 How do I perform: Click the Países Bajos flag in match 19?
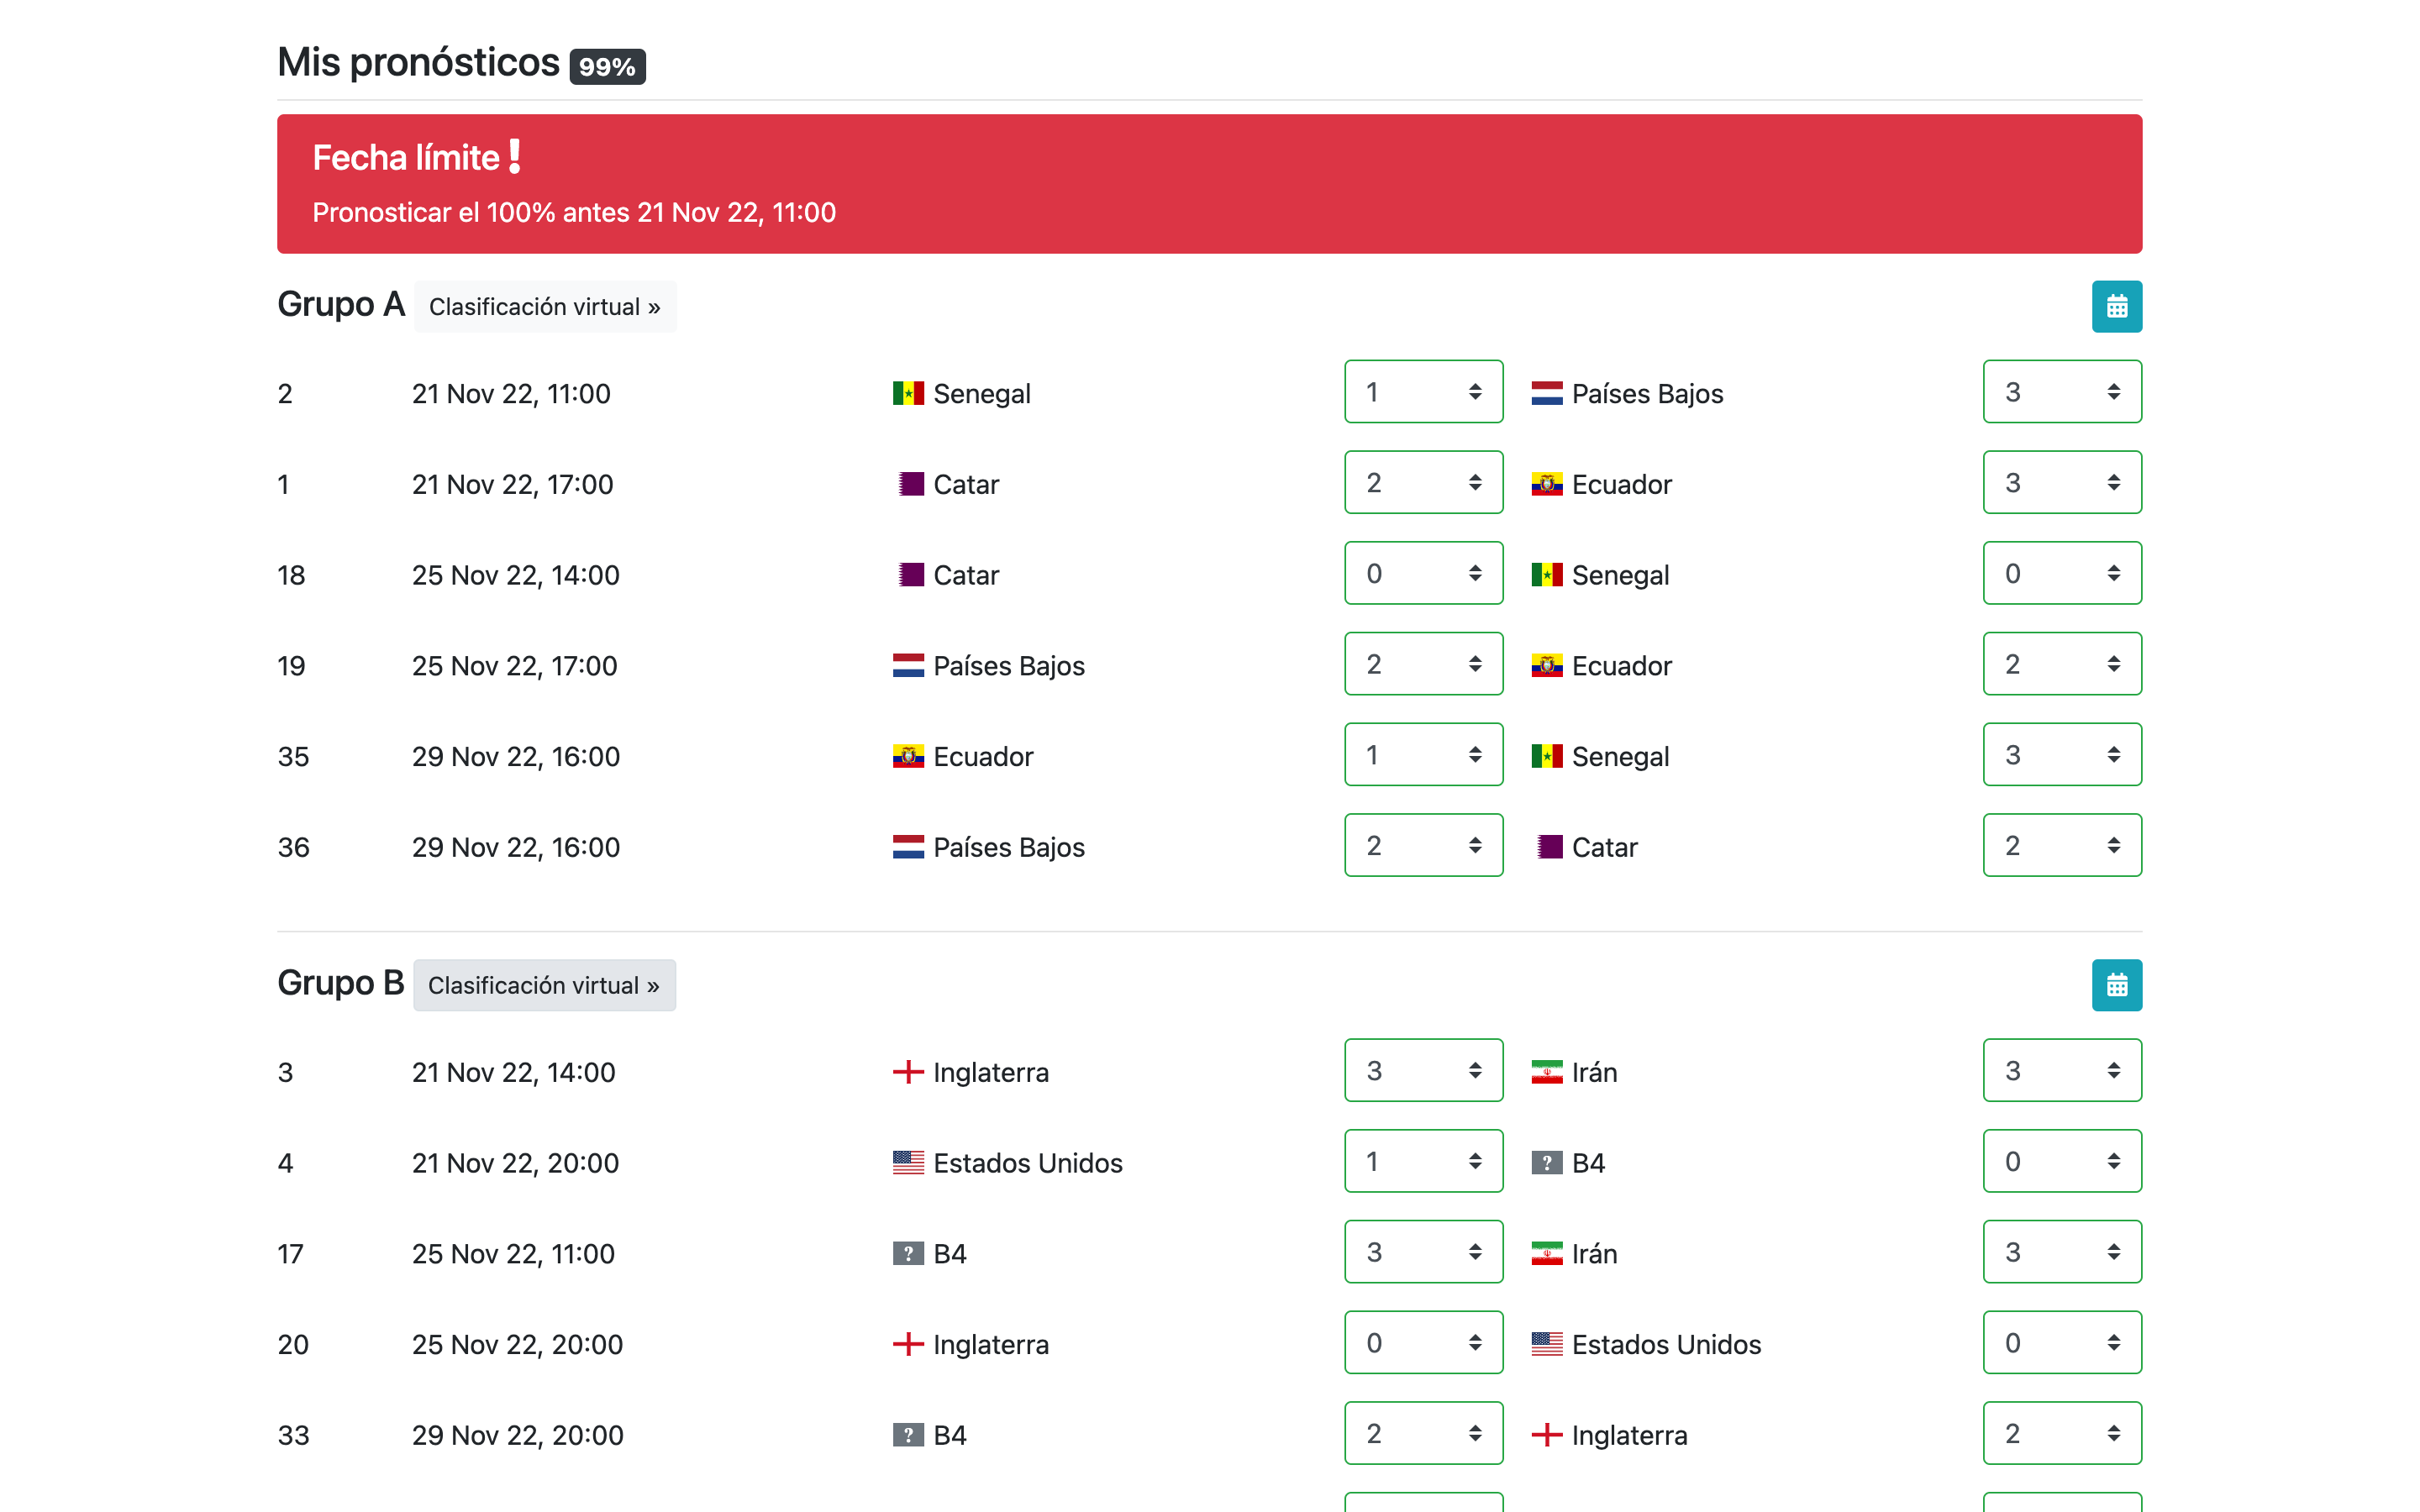pyautogui.click(x=908, y=665)
